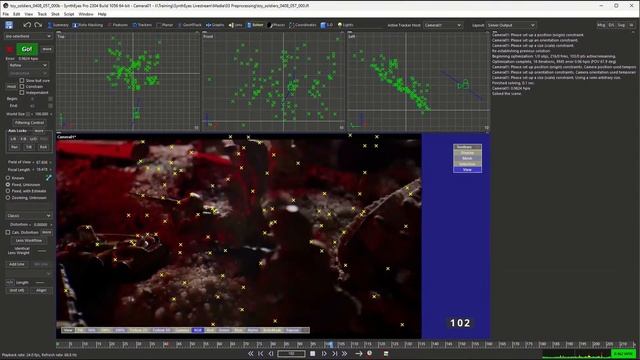Open the Classic lens model dropdown
The image size is (640, 360).
coord(28,216)
